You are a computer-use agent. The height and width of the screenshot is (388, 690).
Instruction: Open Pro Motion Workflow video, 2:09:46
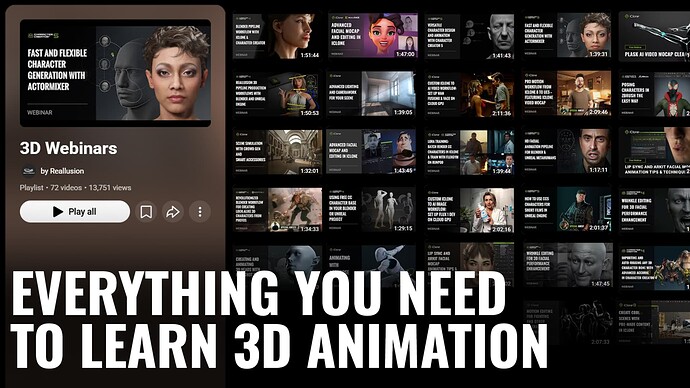tap(567, 94)
